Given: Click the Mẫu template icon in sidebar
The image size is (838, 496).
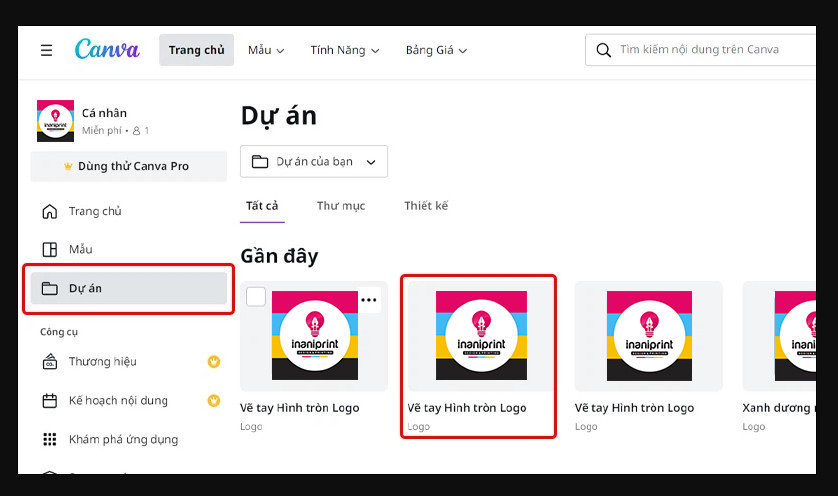Looking at the screenshot, I should click(50, 250).
